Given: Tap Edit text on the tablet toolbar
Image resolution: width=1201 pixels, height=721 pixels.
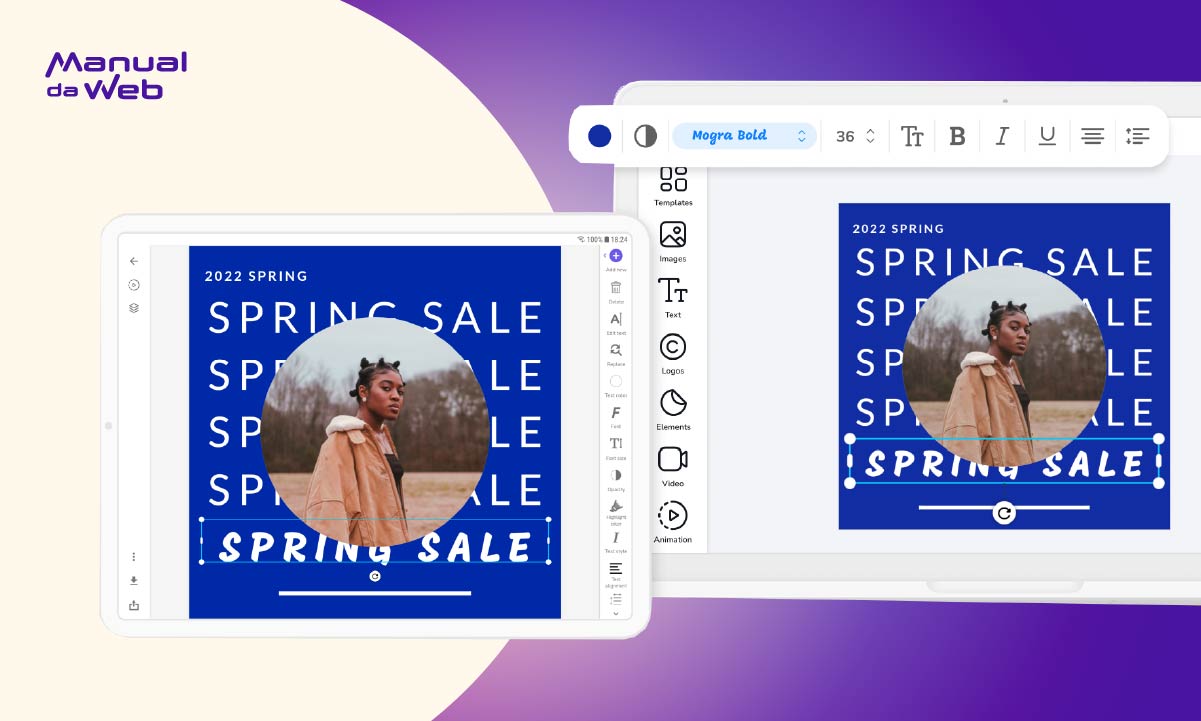Looking at the screenshot, I should 616,321.
